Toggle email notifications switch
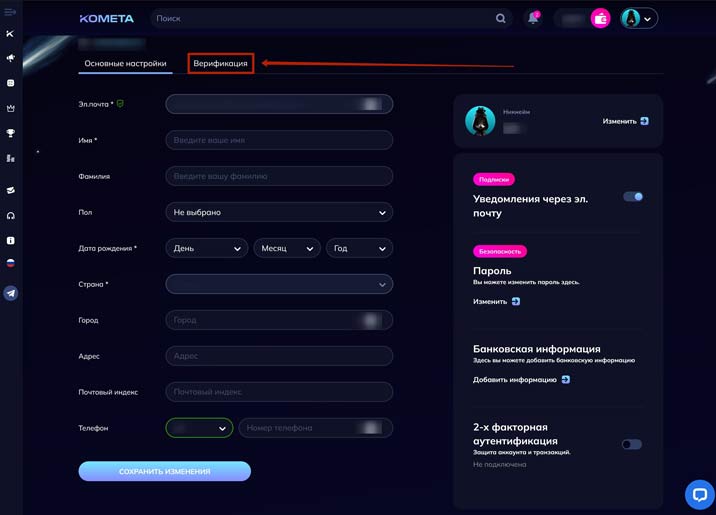 633,197
